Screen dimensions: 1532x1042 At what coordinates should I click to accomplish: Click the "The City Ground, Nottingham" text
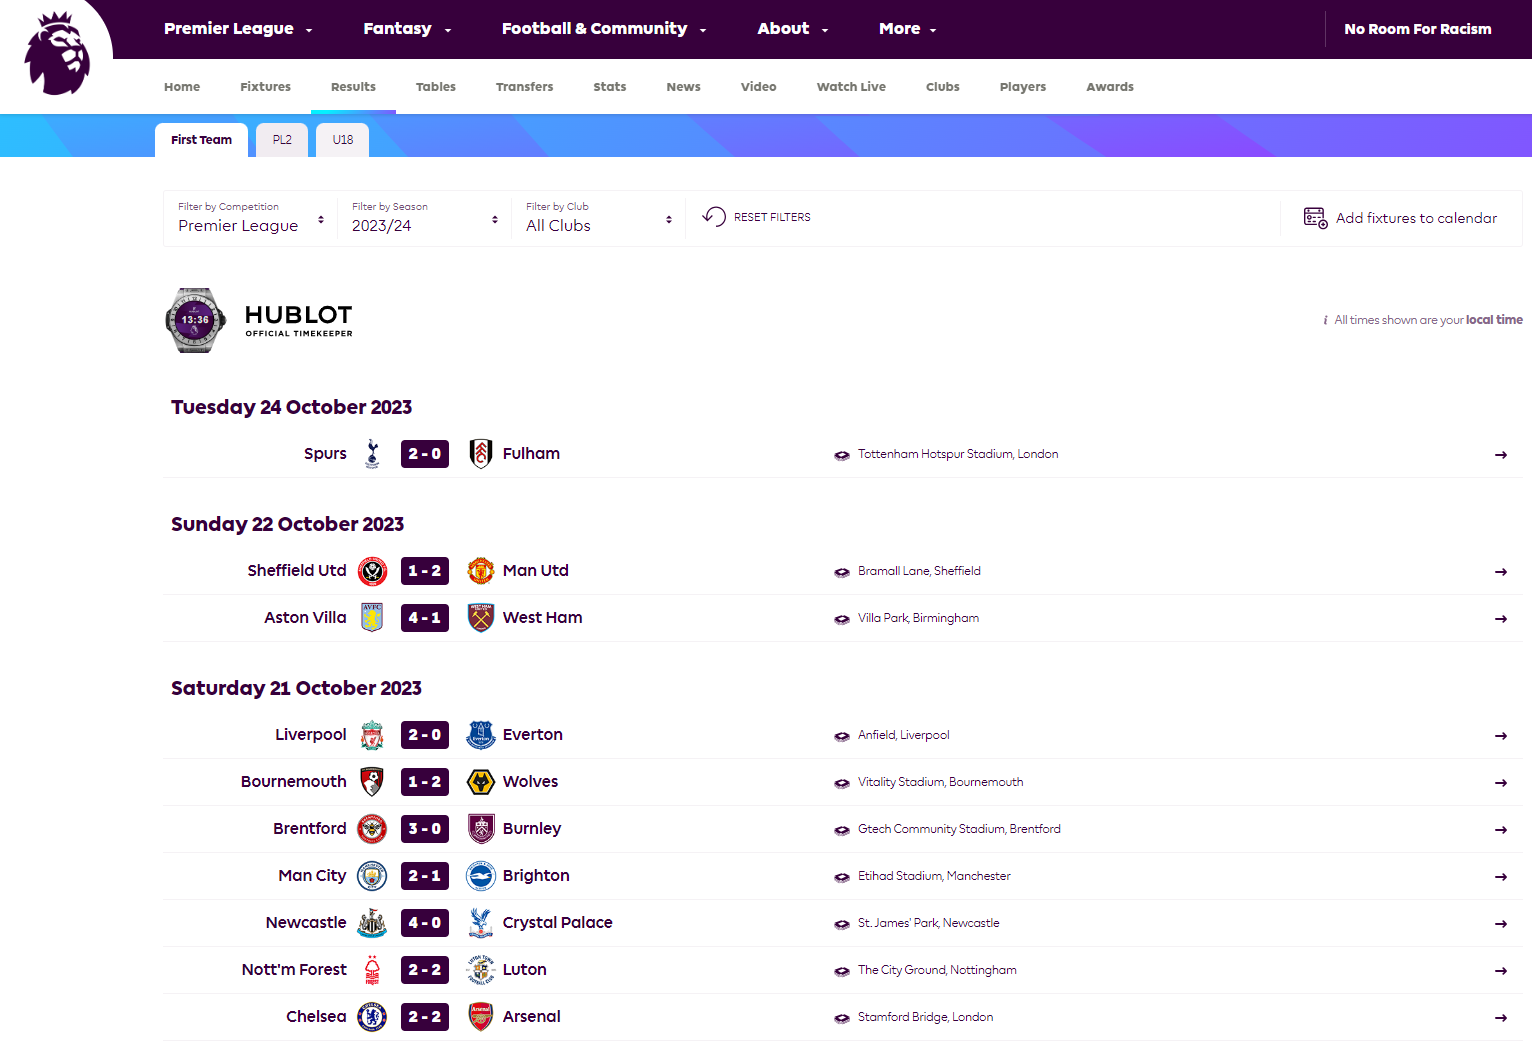937,970
